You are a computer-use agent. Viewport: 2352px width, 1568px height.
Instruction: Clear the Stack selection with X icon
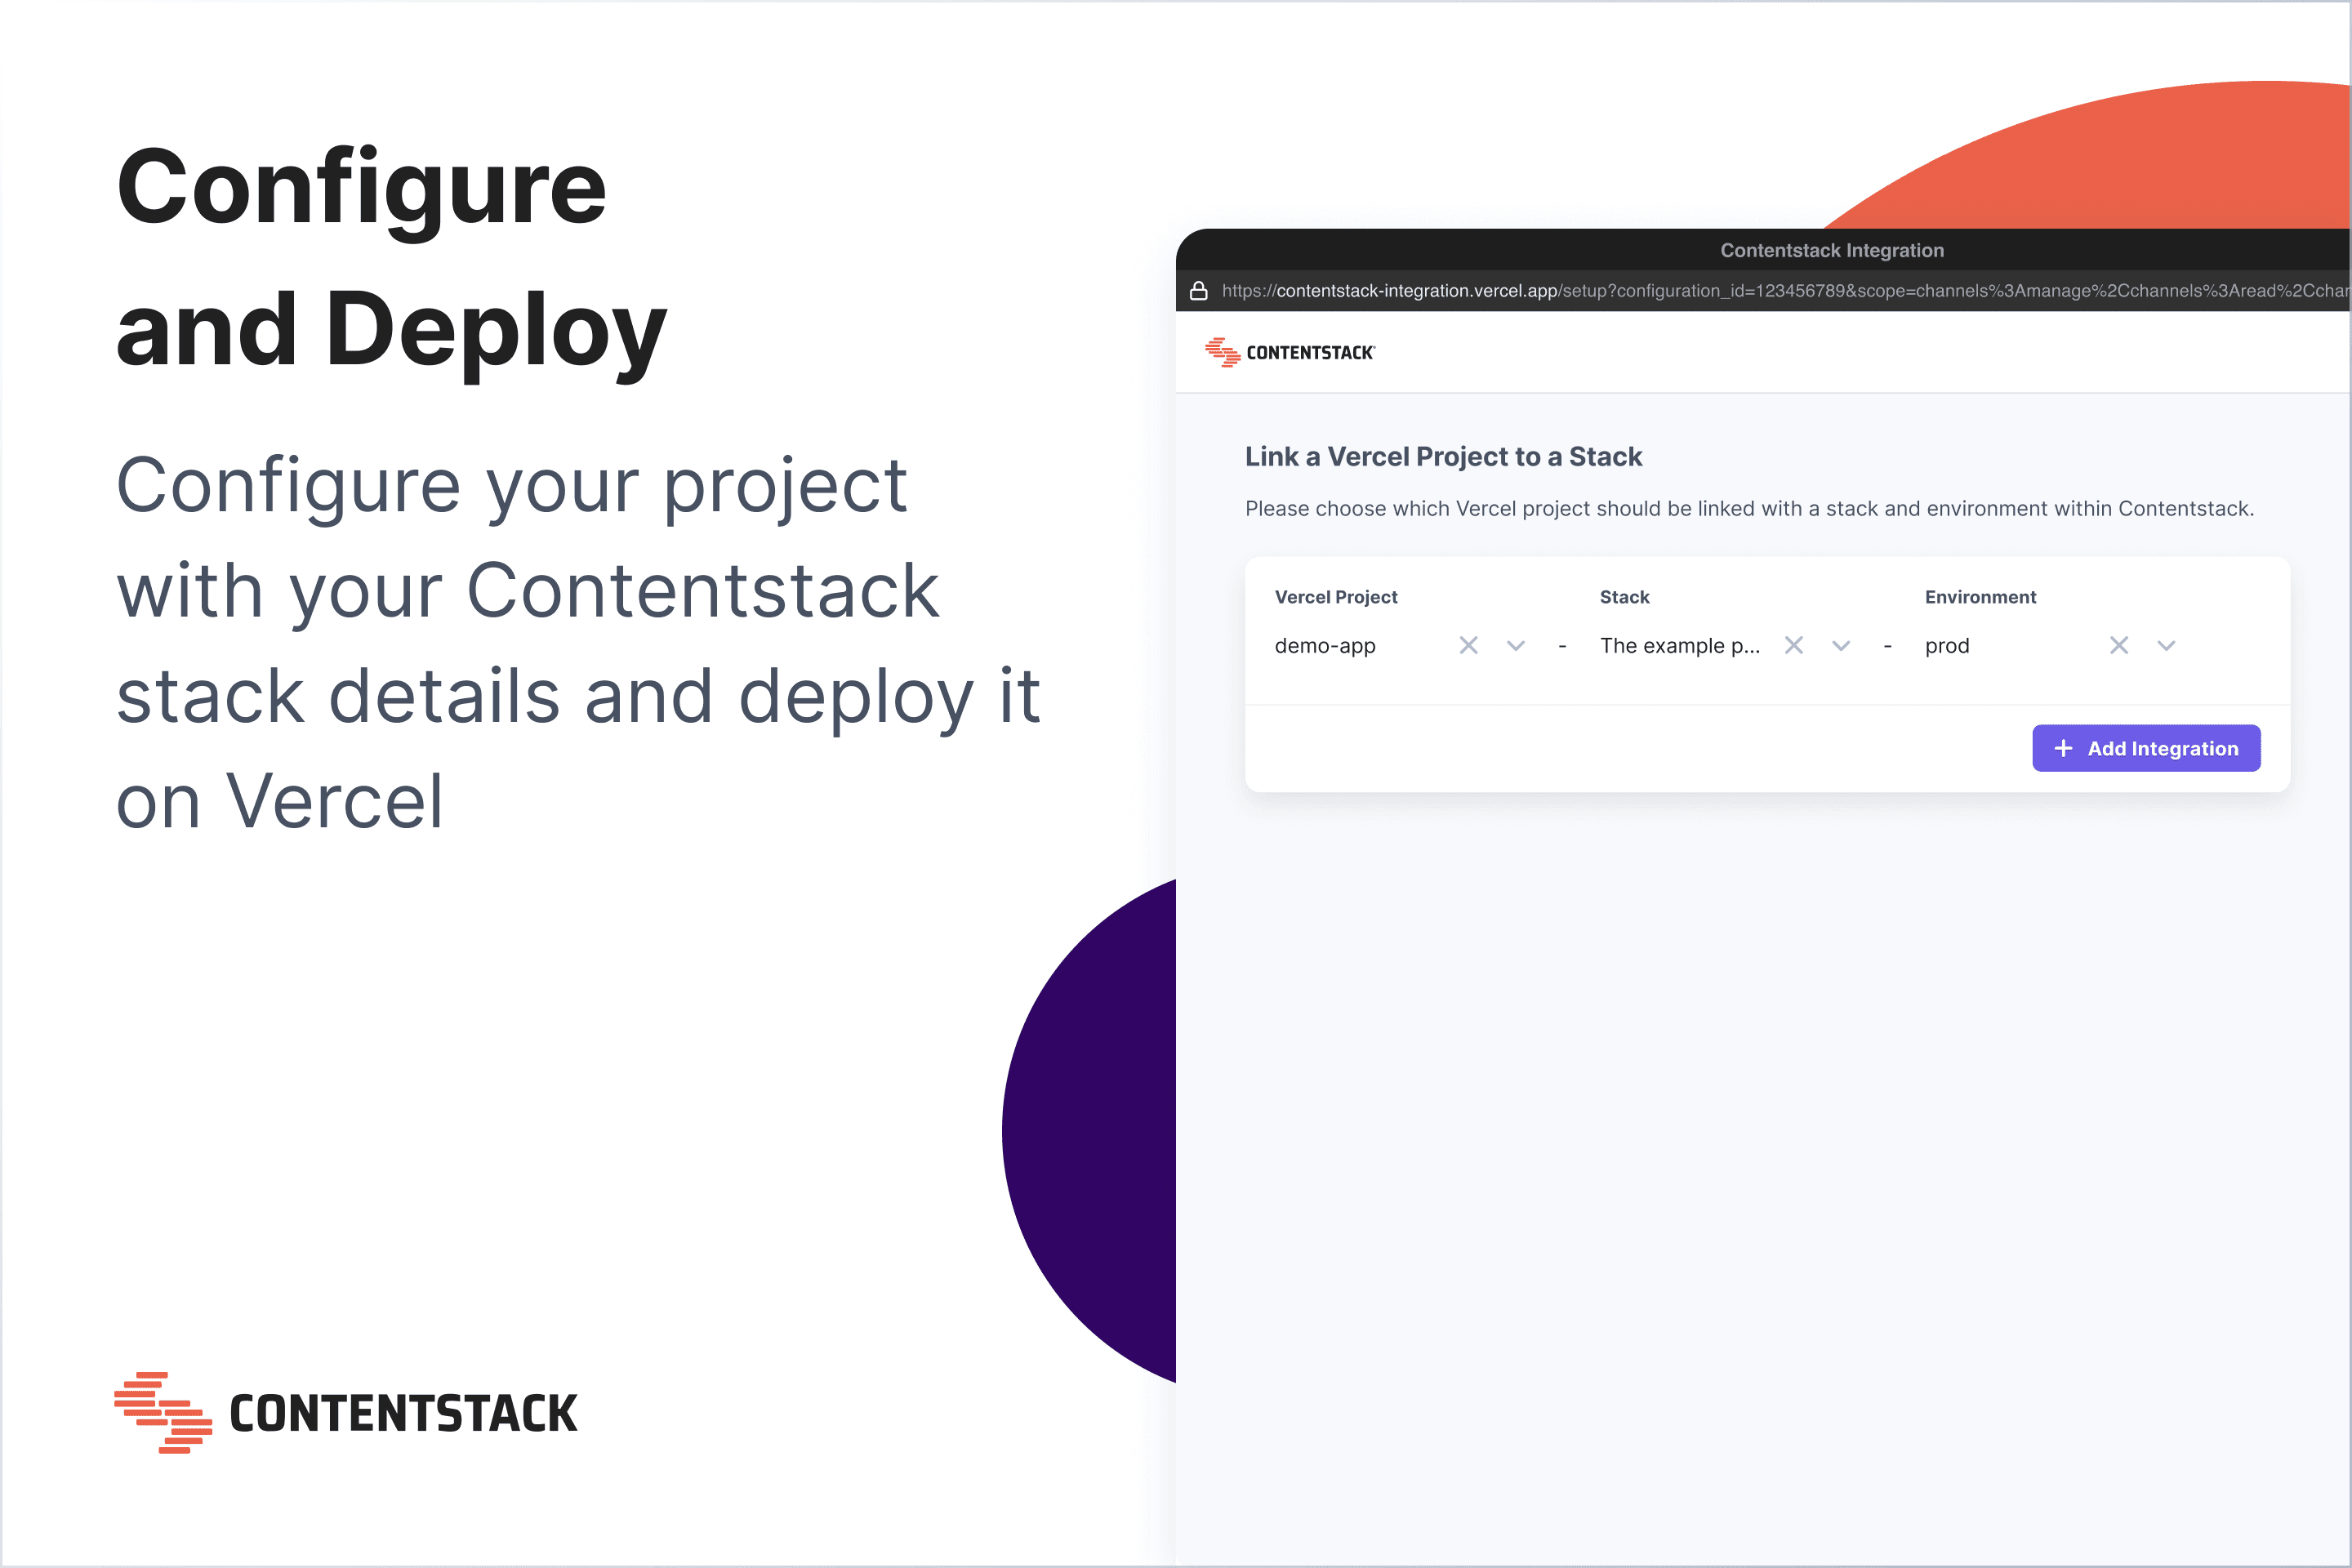(x=1794, y=645)
